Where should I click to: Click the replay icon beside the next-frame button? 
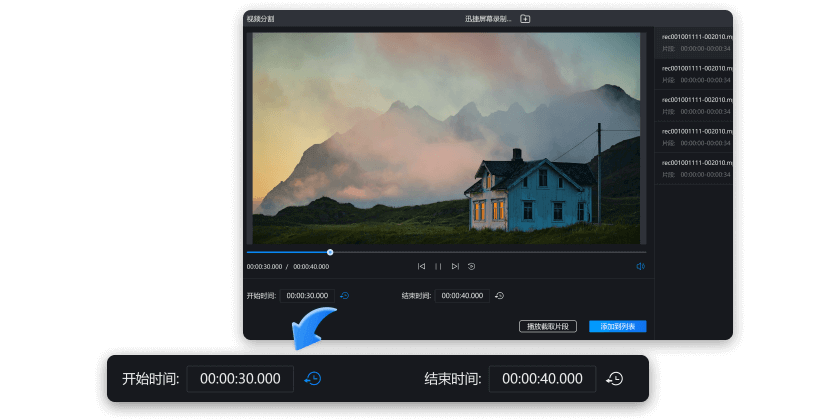click(x=471, y=266)
